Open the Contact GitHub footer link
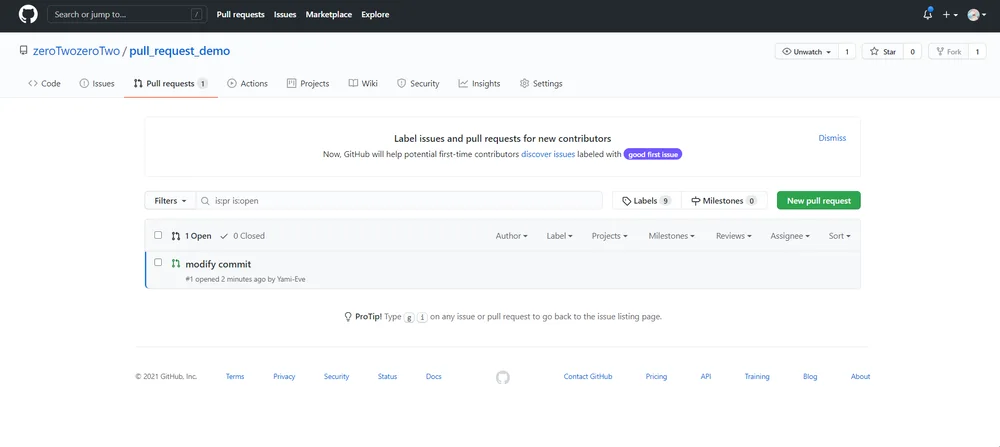 click(x=588, y=377)
